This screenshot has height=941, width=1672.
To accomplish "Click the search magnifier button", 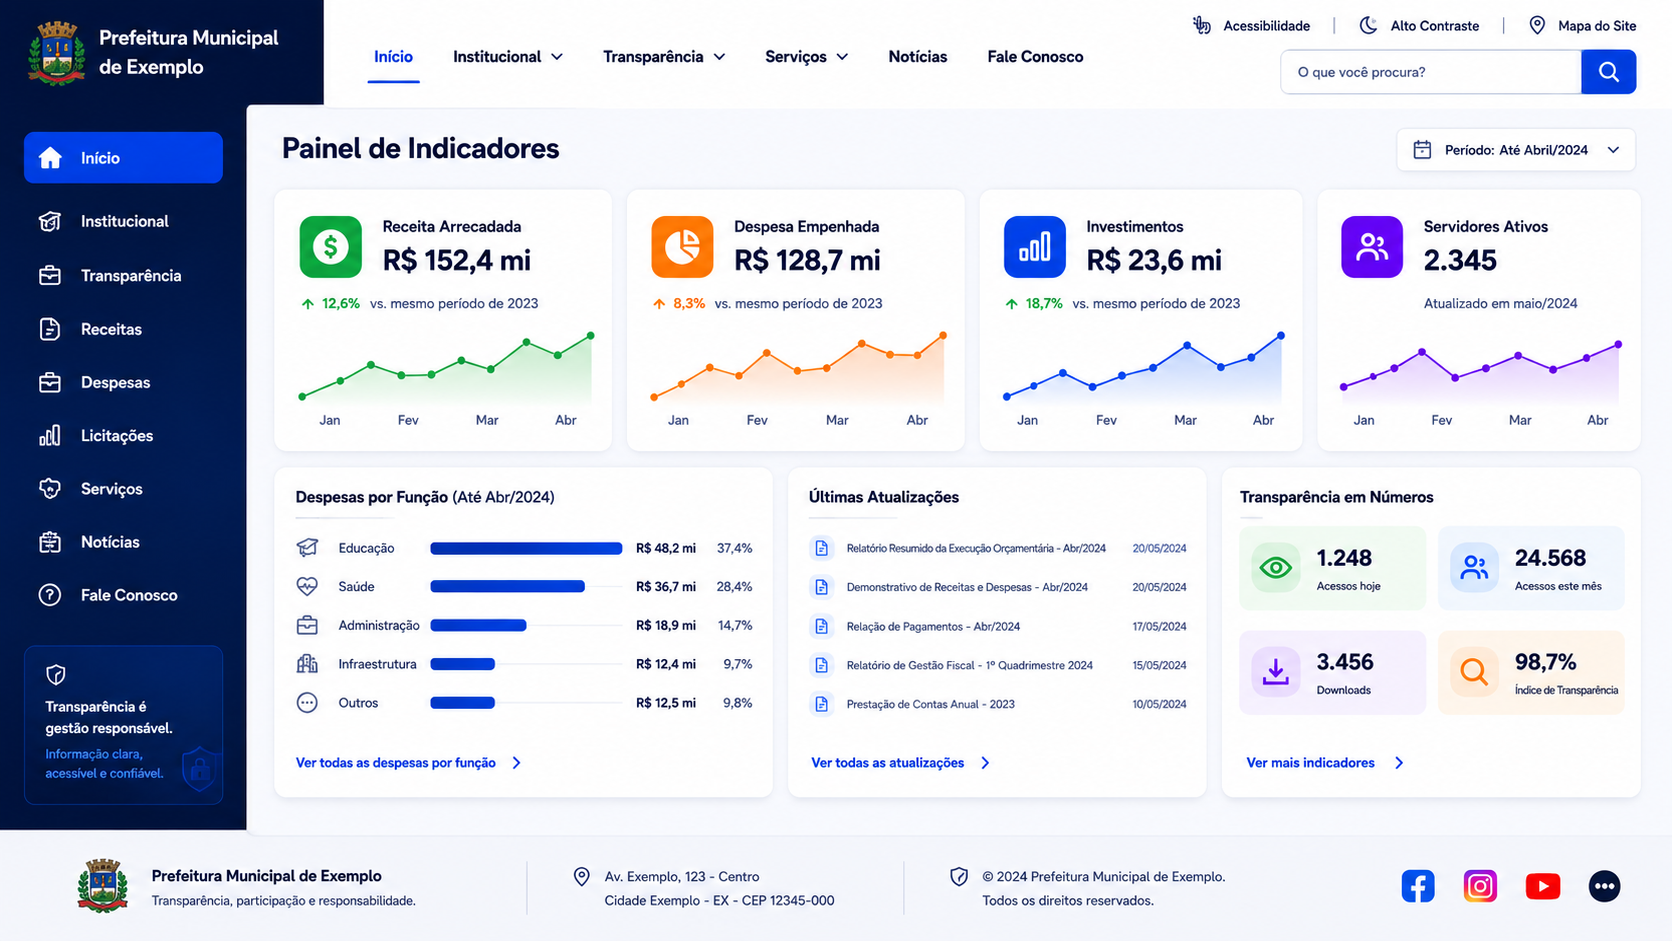I will [x=1608, y=72].
